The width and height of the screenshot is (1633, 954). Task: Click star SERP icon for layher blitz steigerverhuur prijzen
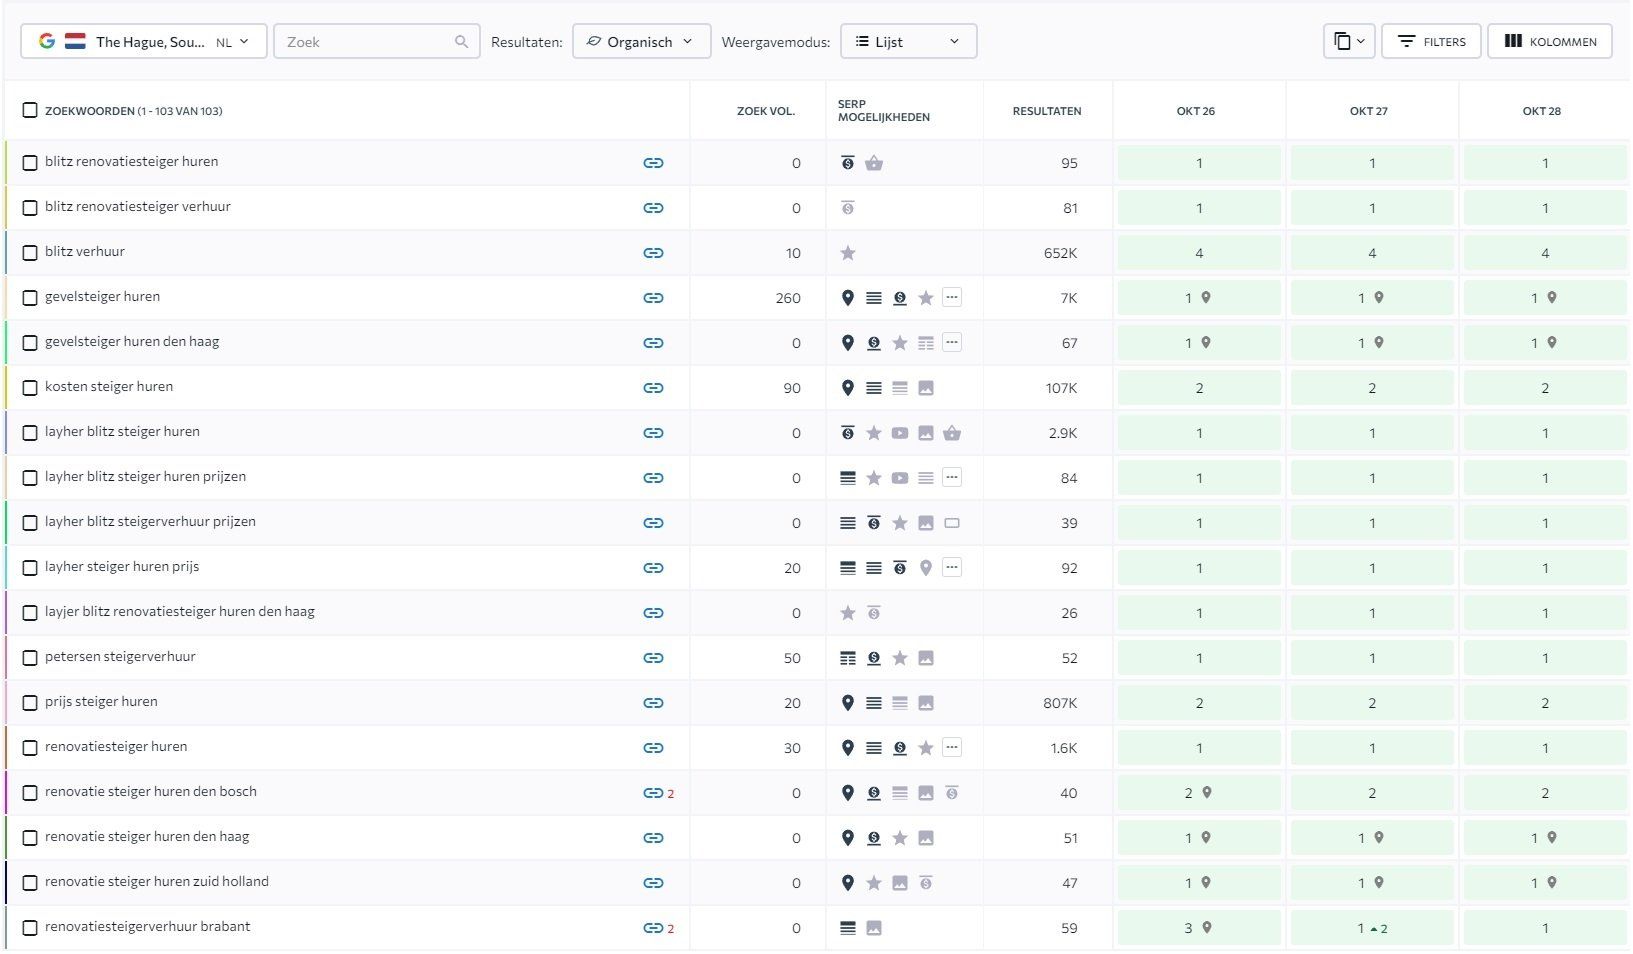pos(900,523)
